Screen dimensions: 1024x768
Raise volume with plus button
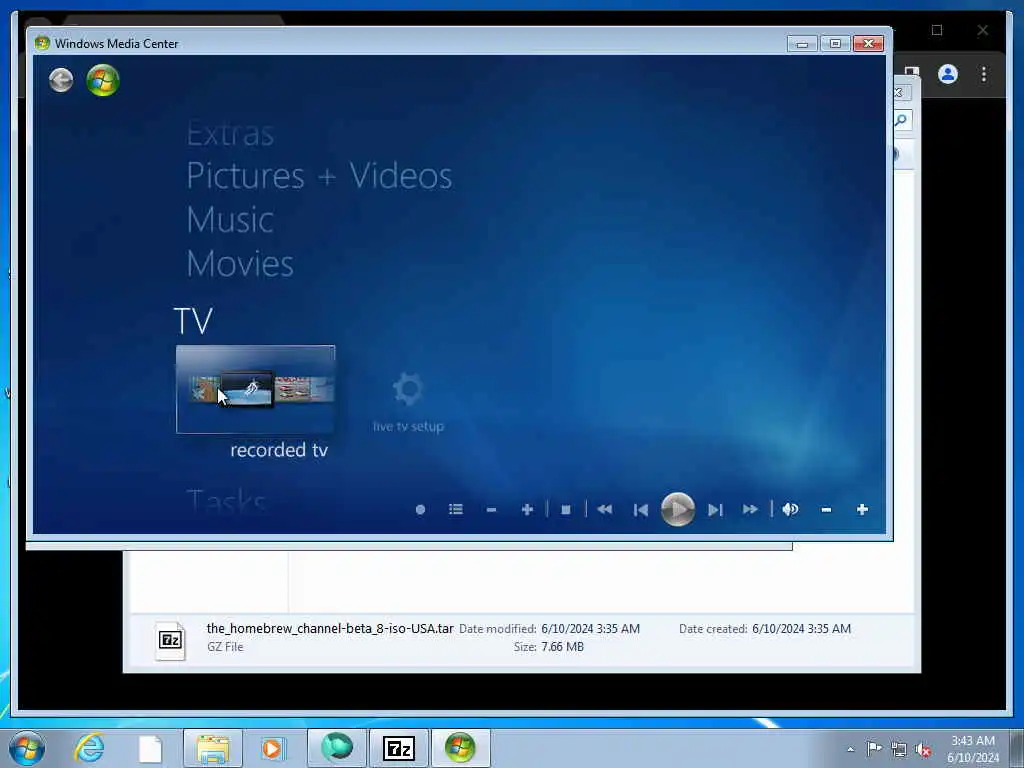coord(862,509)
